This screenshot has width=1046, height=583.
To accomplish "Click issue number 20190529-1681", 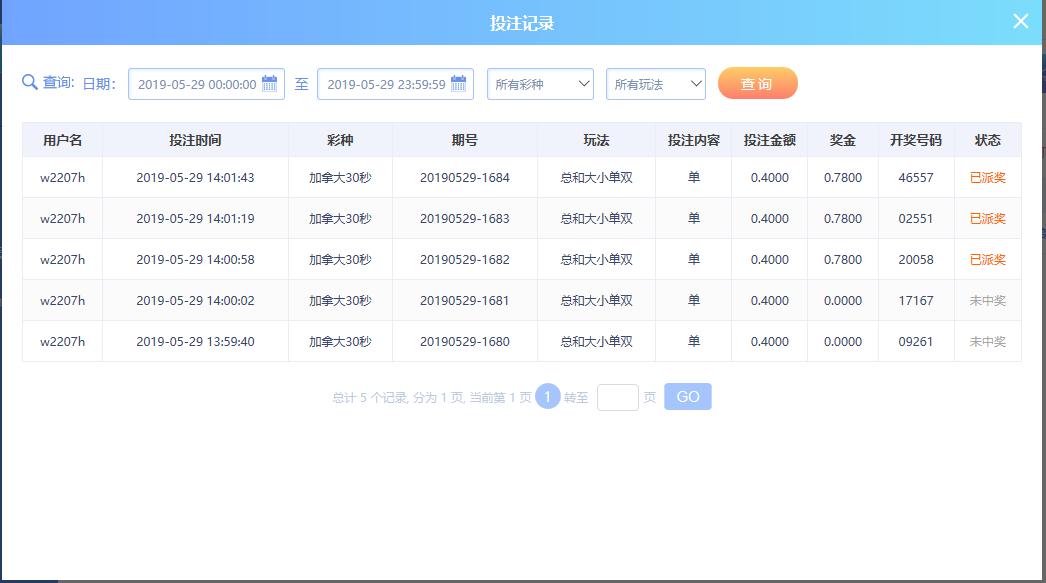I will [465, 300].
